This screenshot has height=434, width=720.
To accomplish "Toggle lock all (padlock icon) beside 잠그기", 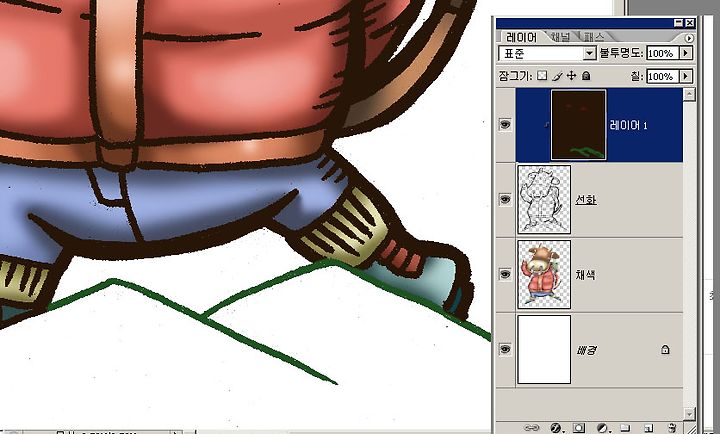I will [586, 76].
